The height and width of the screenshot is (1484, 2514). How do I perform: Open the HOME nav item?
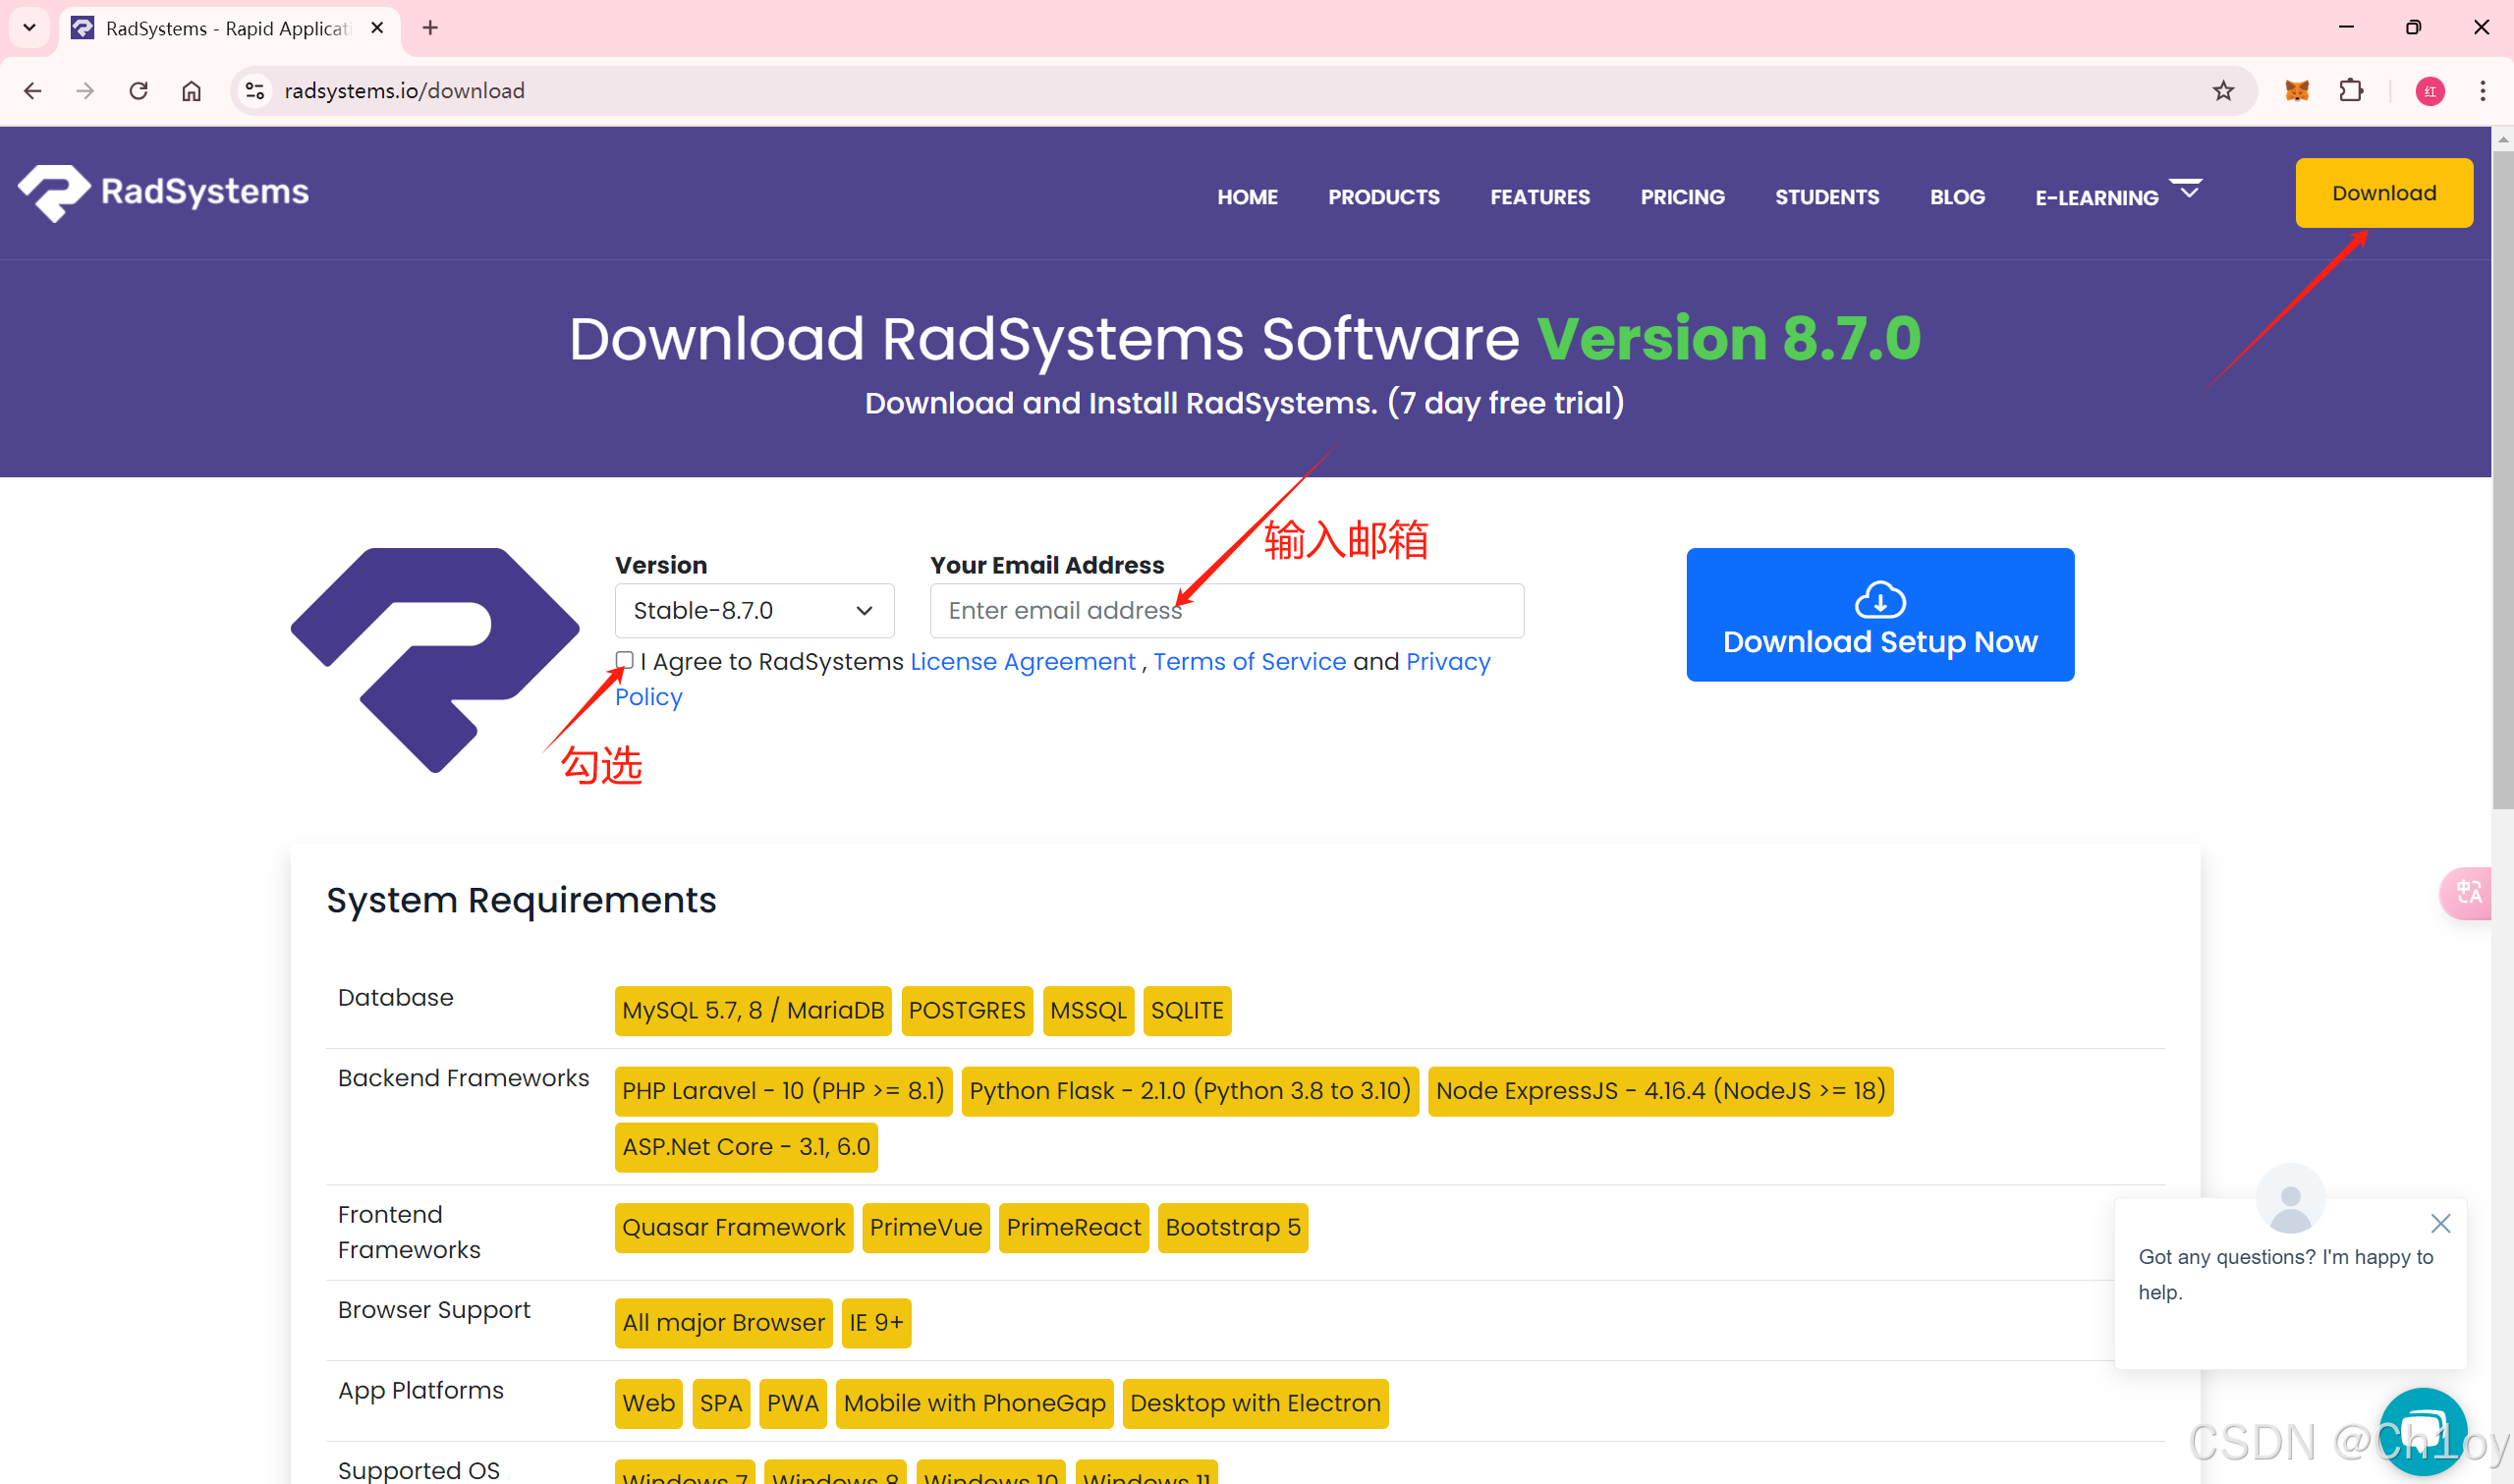click(1247, 197)
